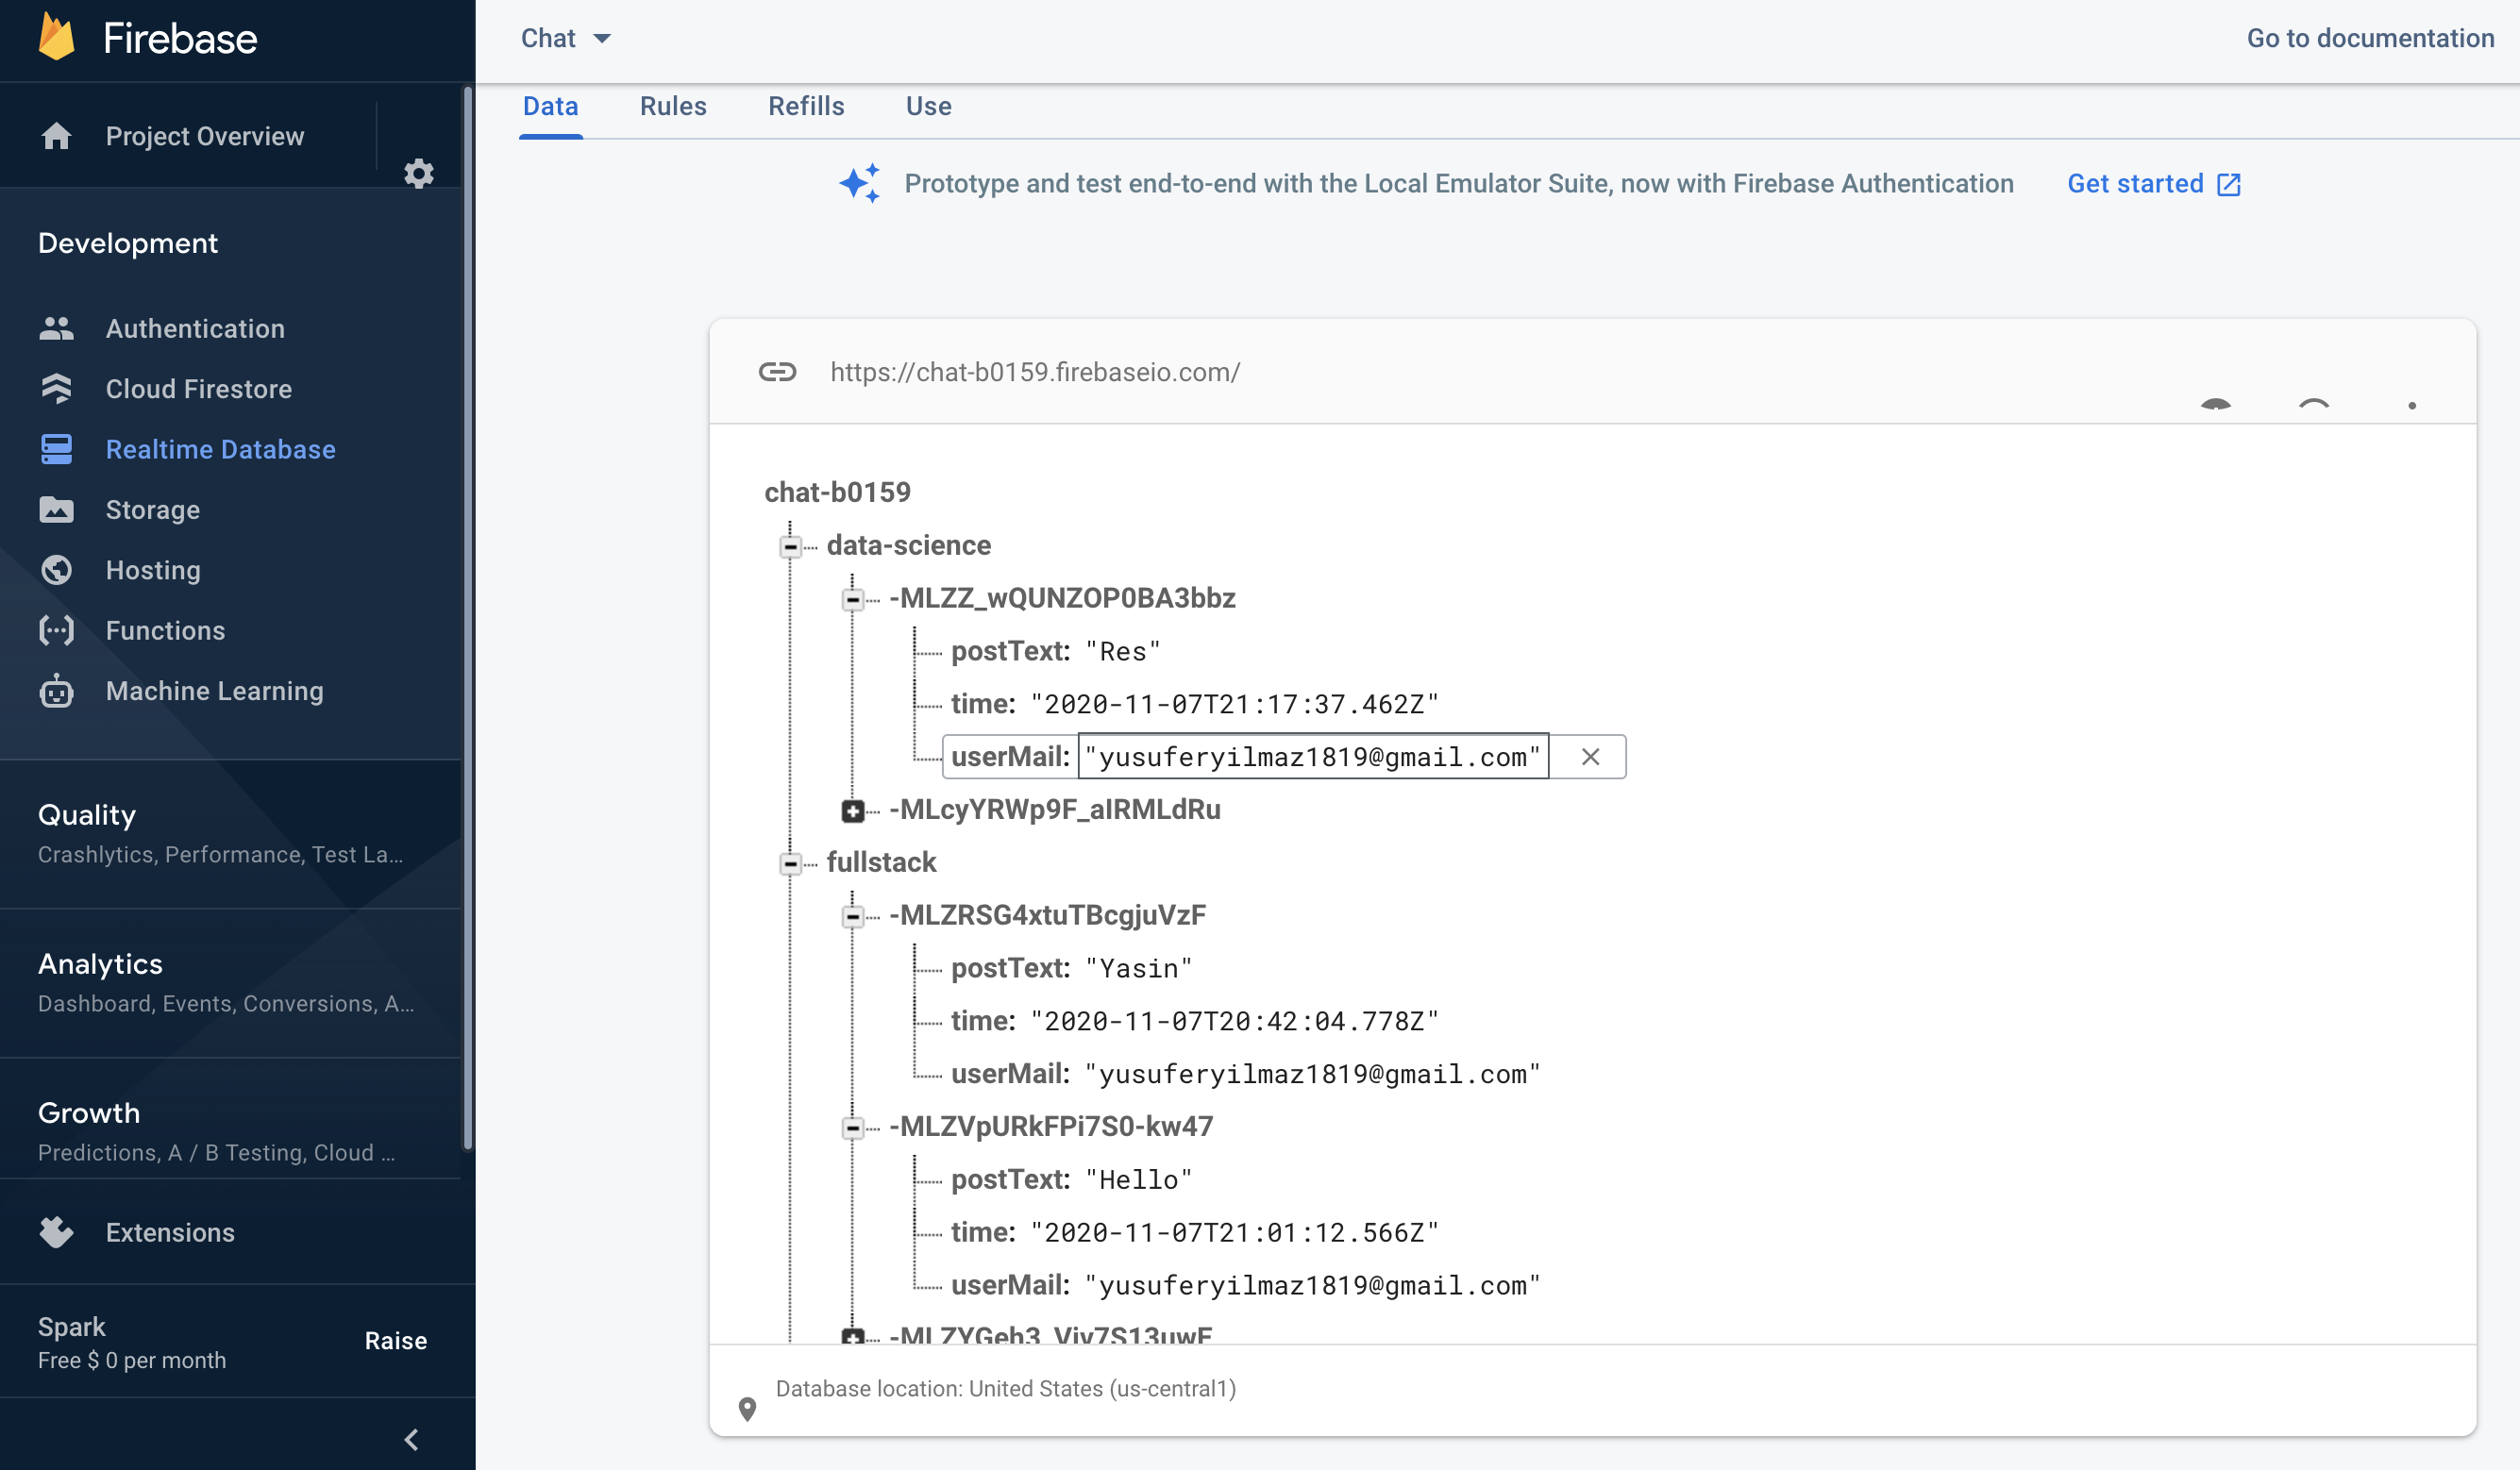Click the Project Overview home icon
The width and height of the screenshot is (2520, 1470).
point(56,136)
